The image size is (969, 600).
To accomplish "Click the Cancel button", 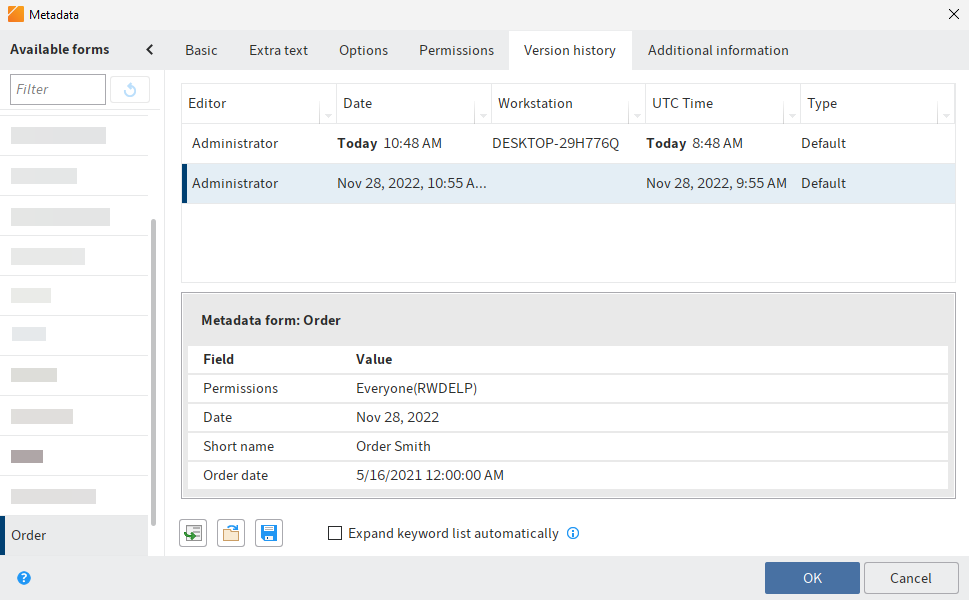I will click(x=911, y=578).
